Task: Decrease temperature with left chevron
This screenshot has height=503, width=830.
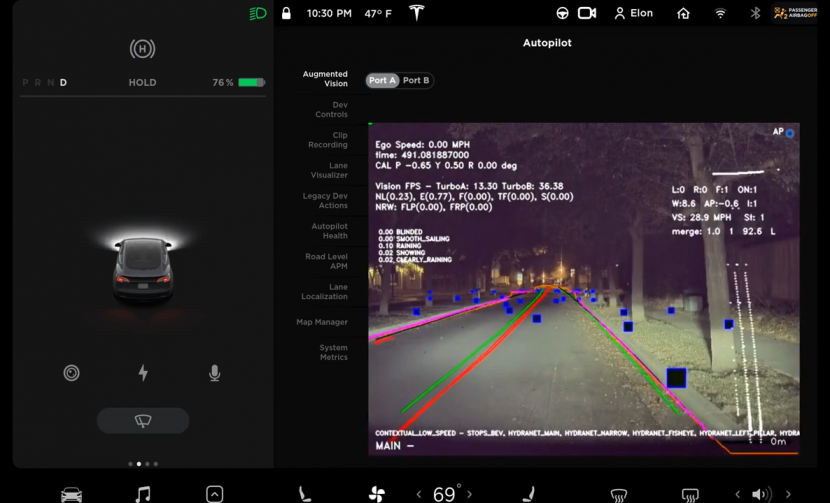Action: (x=419, y=495)
